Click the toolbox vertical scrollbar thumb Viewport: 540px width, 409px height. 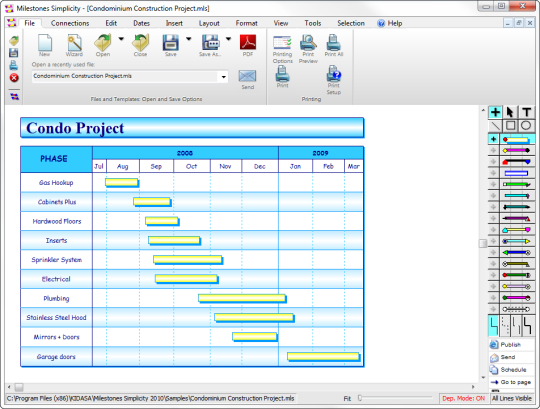pyautogui.click(x=483, y=243)
